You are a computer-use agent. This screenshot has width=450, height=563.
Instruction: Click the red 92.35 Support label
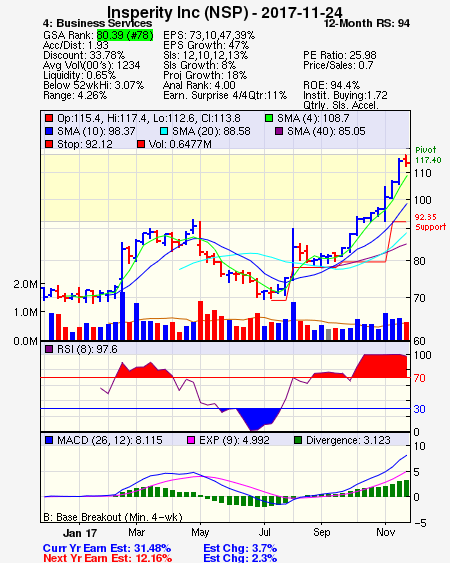click(x=430, y=222)
